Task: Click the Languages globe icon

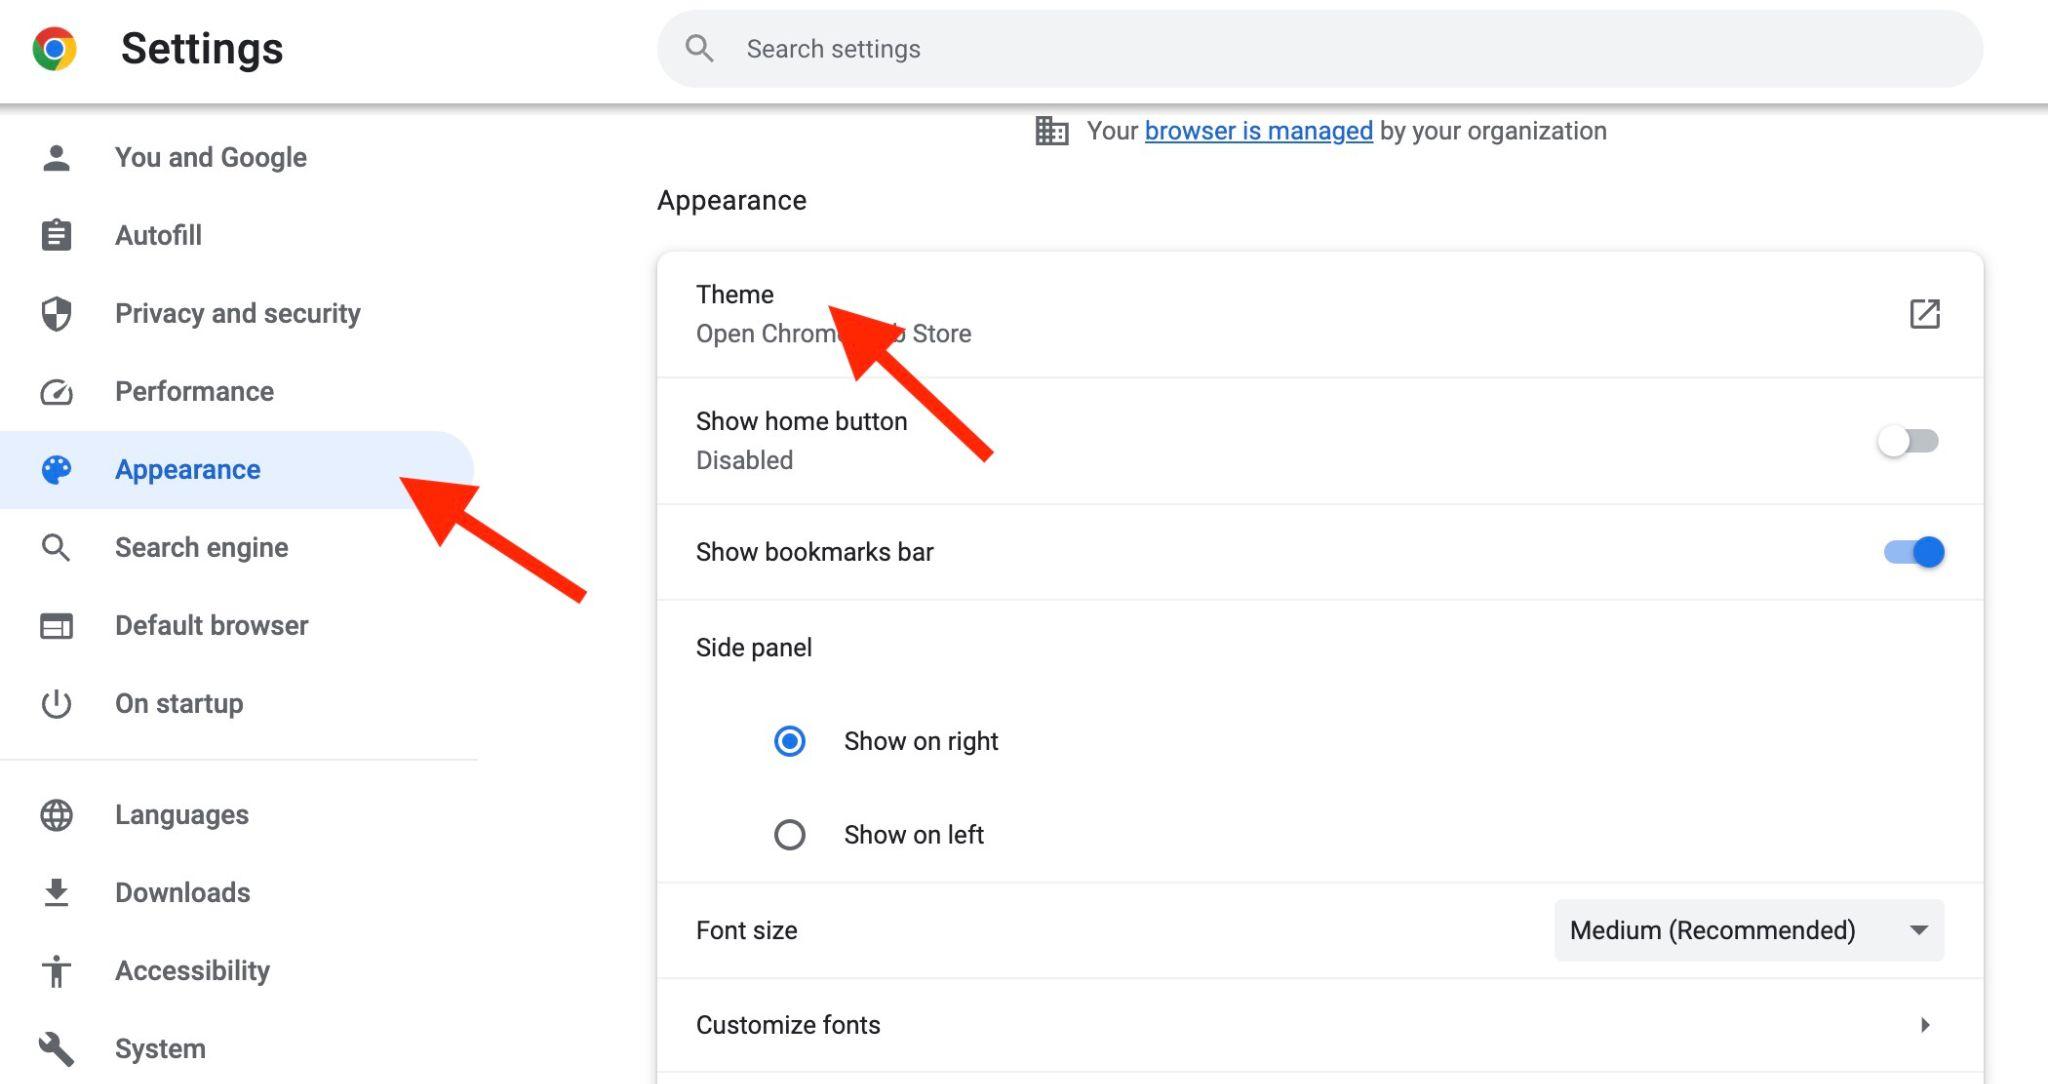Action: coord(56,814)
